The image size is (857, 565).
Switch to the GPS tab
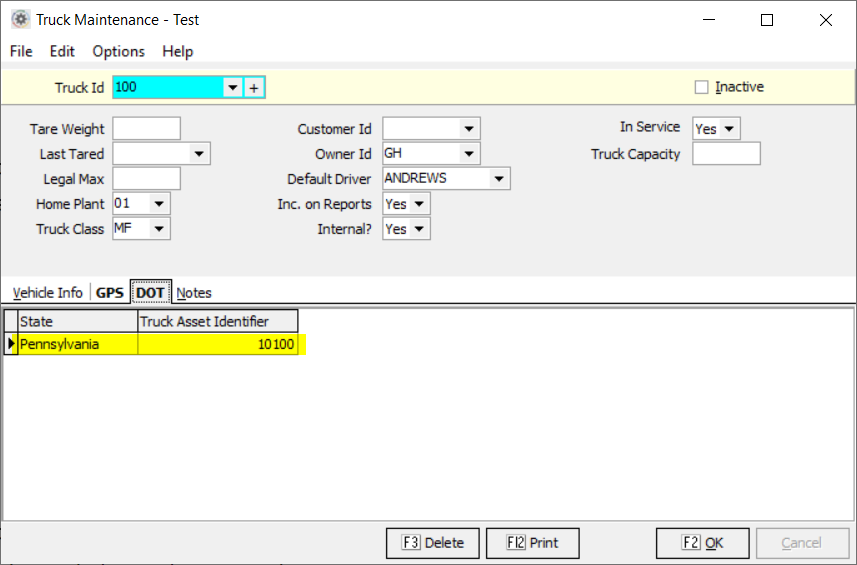(110, 293)
